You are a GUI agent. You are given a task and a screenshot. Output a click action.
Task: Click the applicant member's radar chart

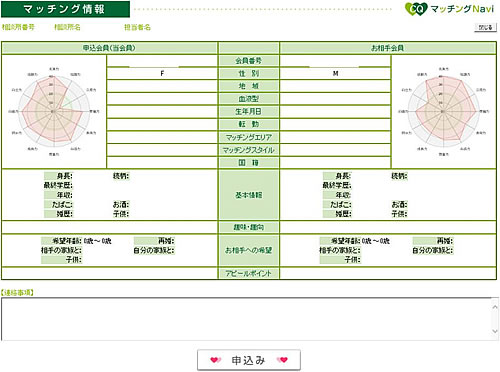point(54,111)
